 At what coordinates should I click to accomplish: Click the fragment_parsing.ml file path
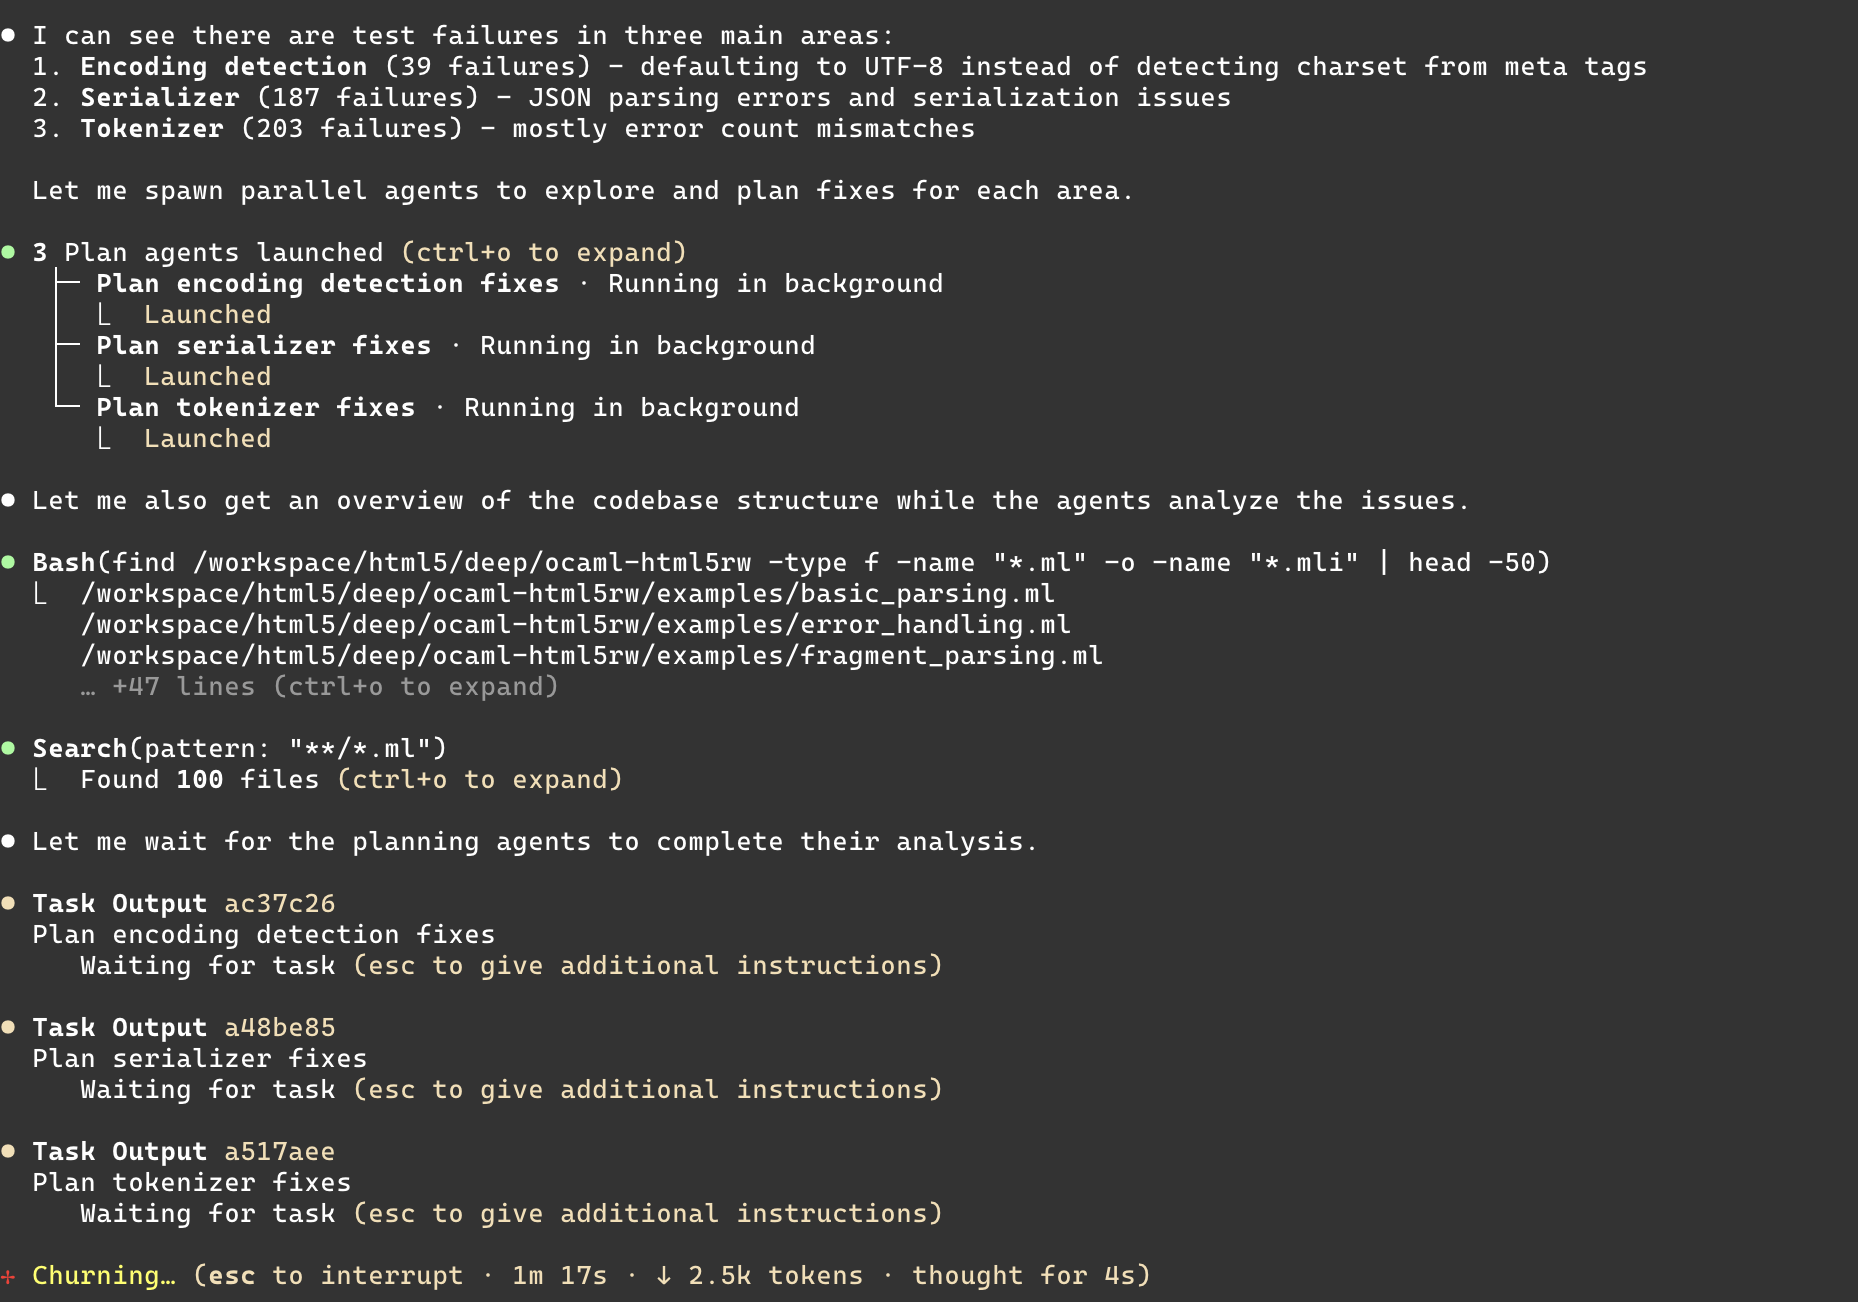pos(591,656)
